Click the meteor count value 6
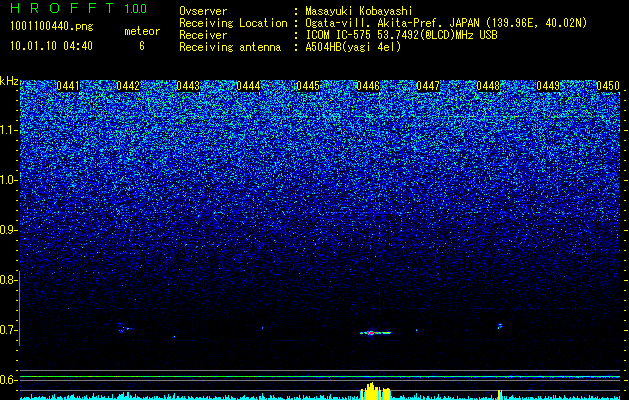This screenshot has height=400, width=629. tap(142, 46)
